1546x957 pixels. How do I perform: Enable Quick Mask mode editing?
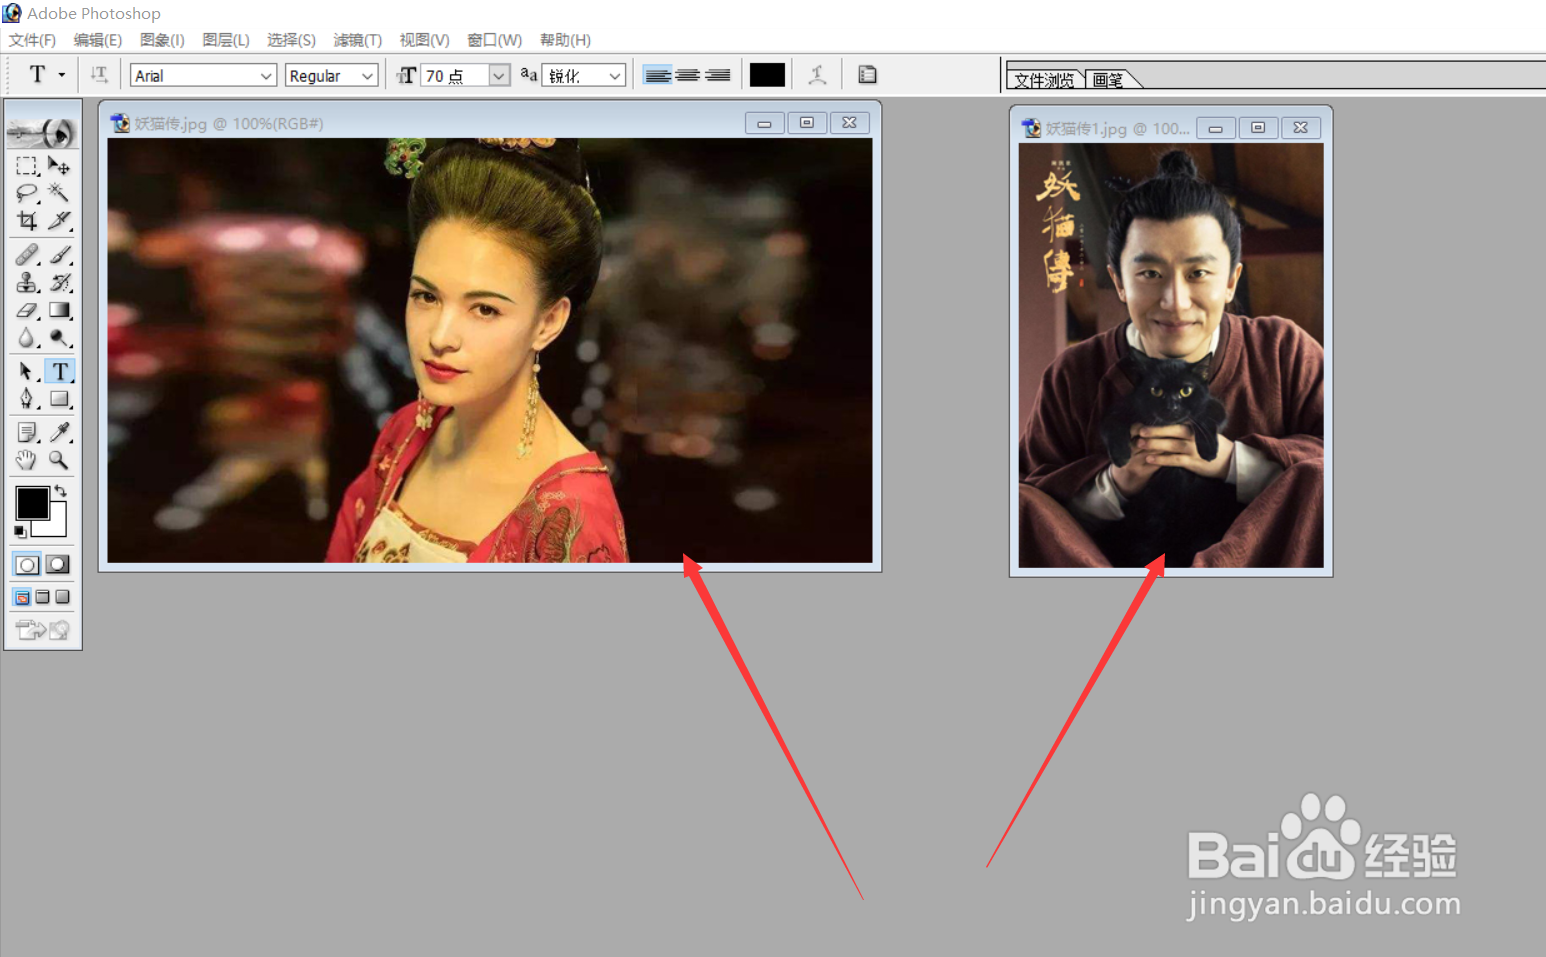(58, 565)
